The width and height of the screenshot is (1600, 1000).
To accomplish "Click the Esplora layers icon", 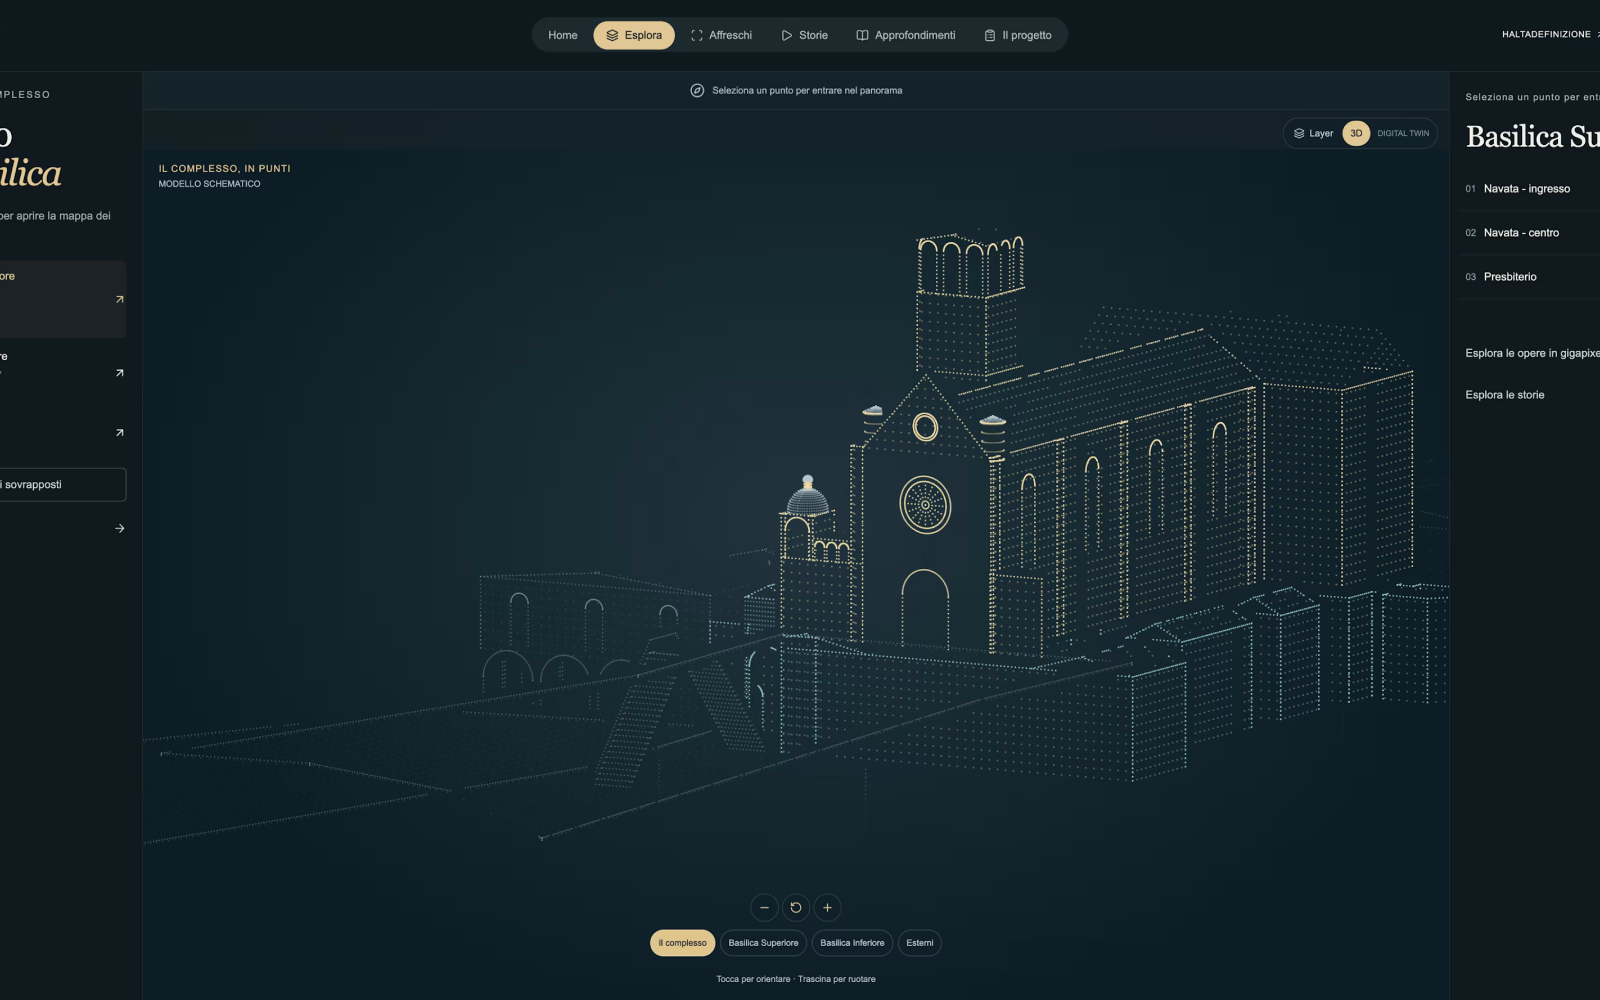I will (x=612, y=35).
